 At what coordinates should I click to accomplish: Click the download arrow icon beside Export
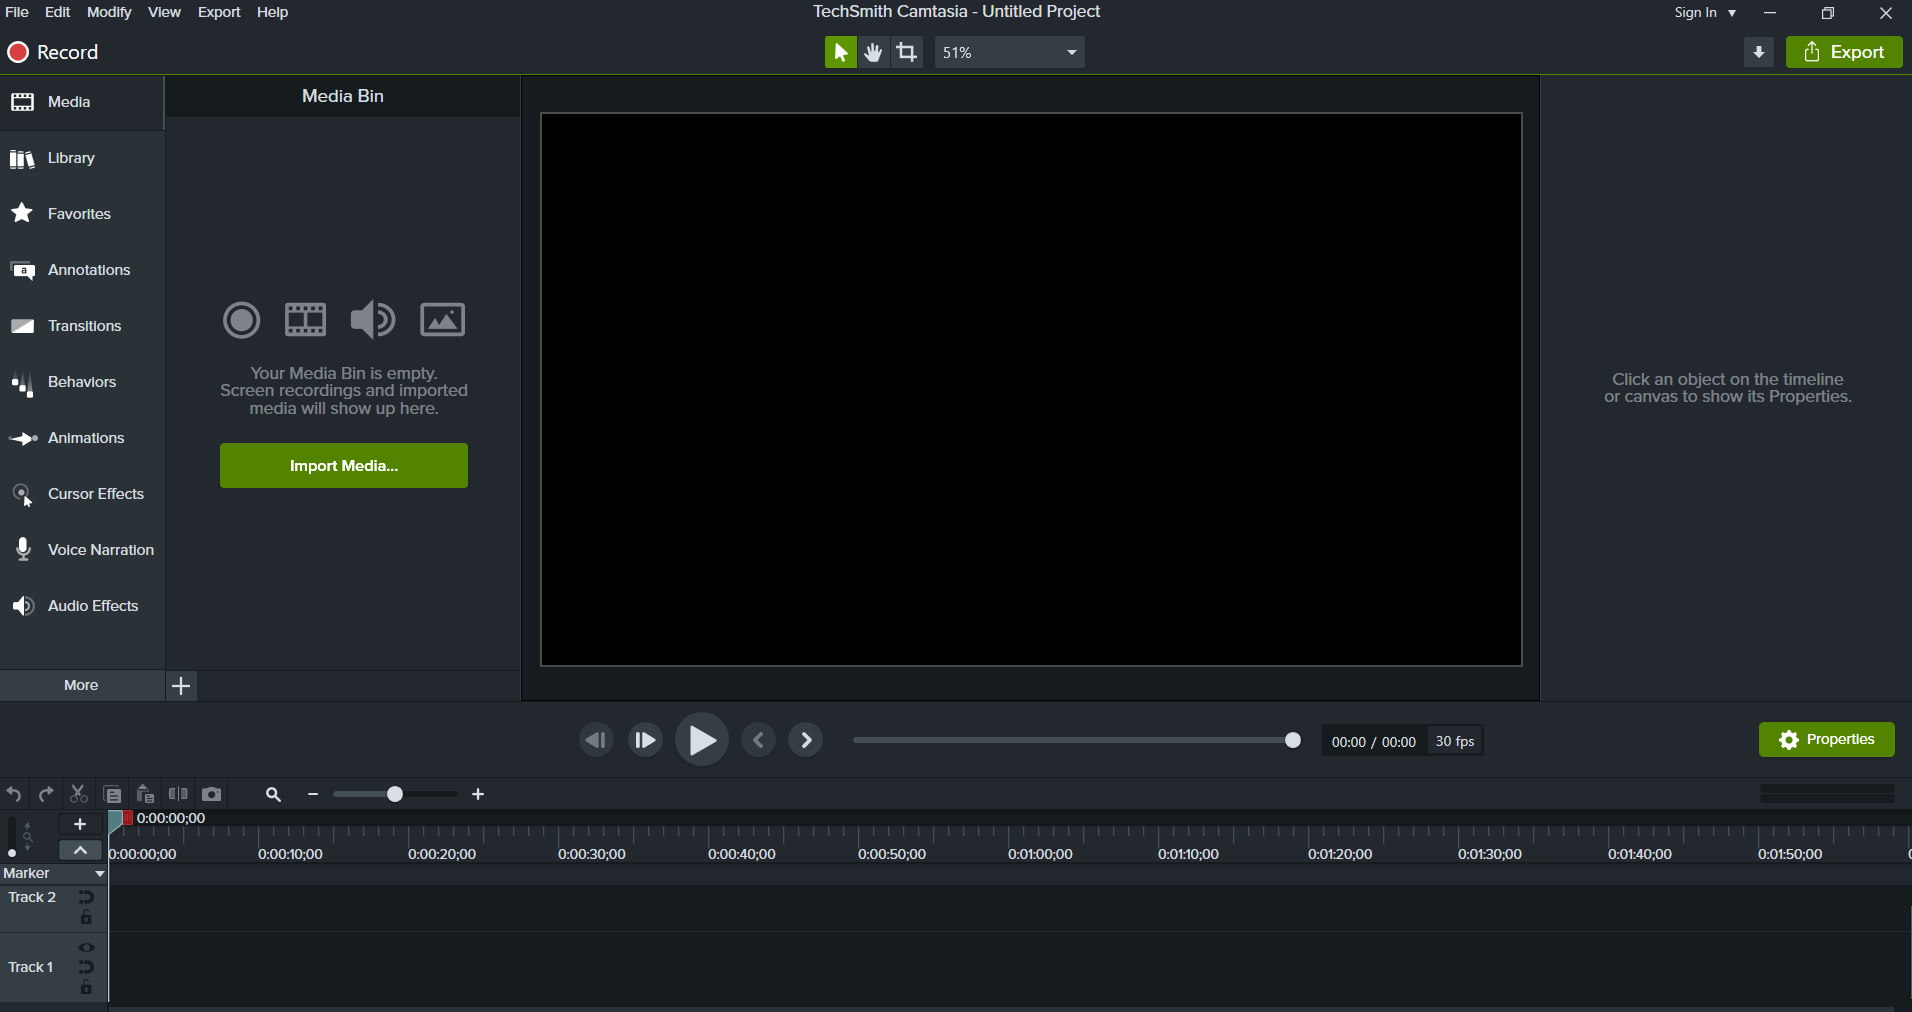tap(1758, 52)
